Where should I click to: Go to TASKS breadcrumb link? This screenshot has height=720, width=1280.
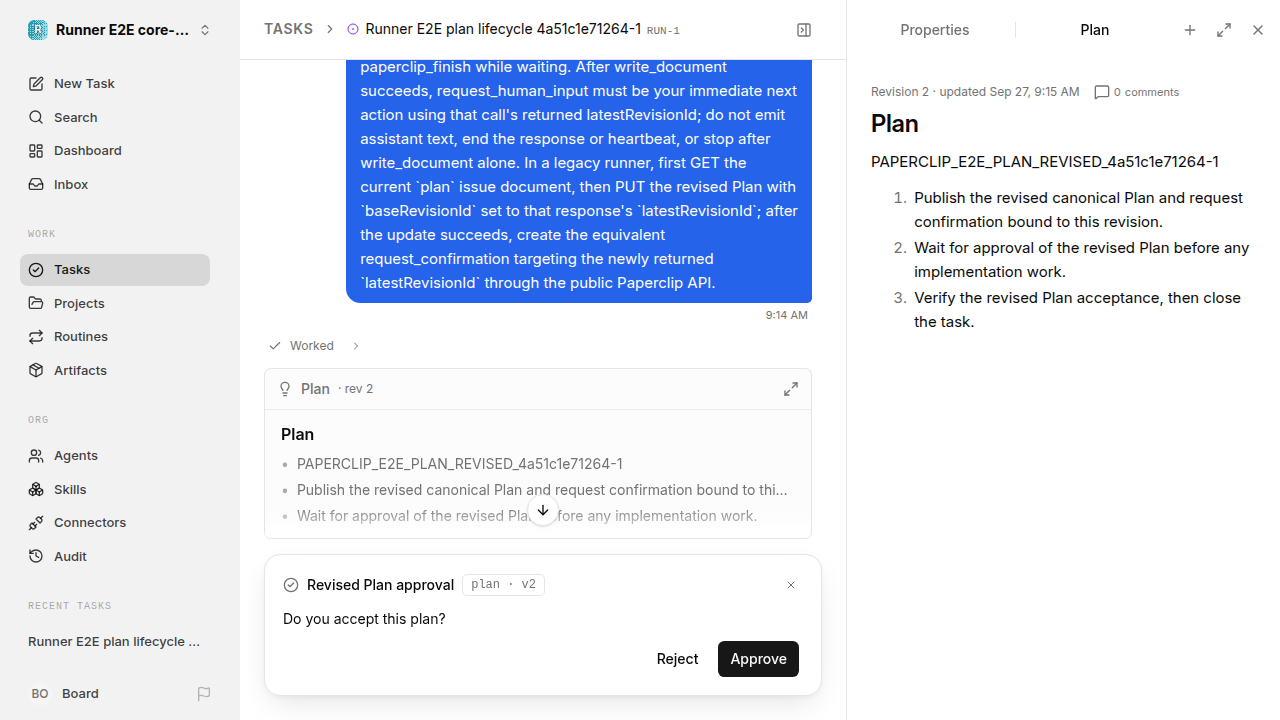[x=288, y=30]
